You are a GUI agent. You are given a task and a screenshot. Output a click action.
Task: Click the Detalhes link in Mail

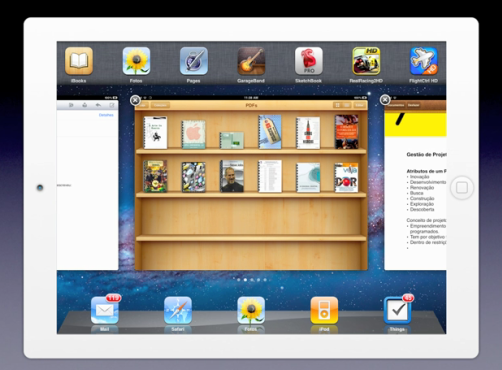pyautogui.click(x=106, y=115)
